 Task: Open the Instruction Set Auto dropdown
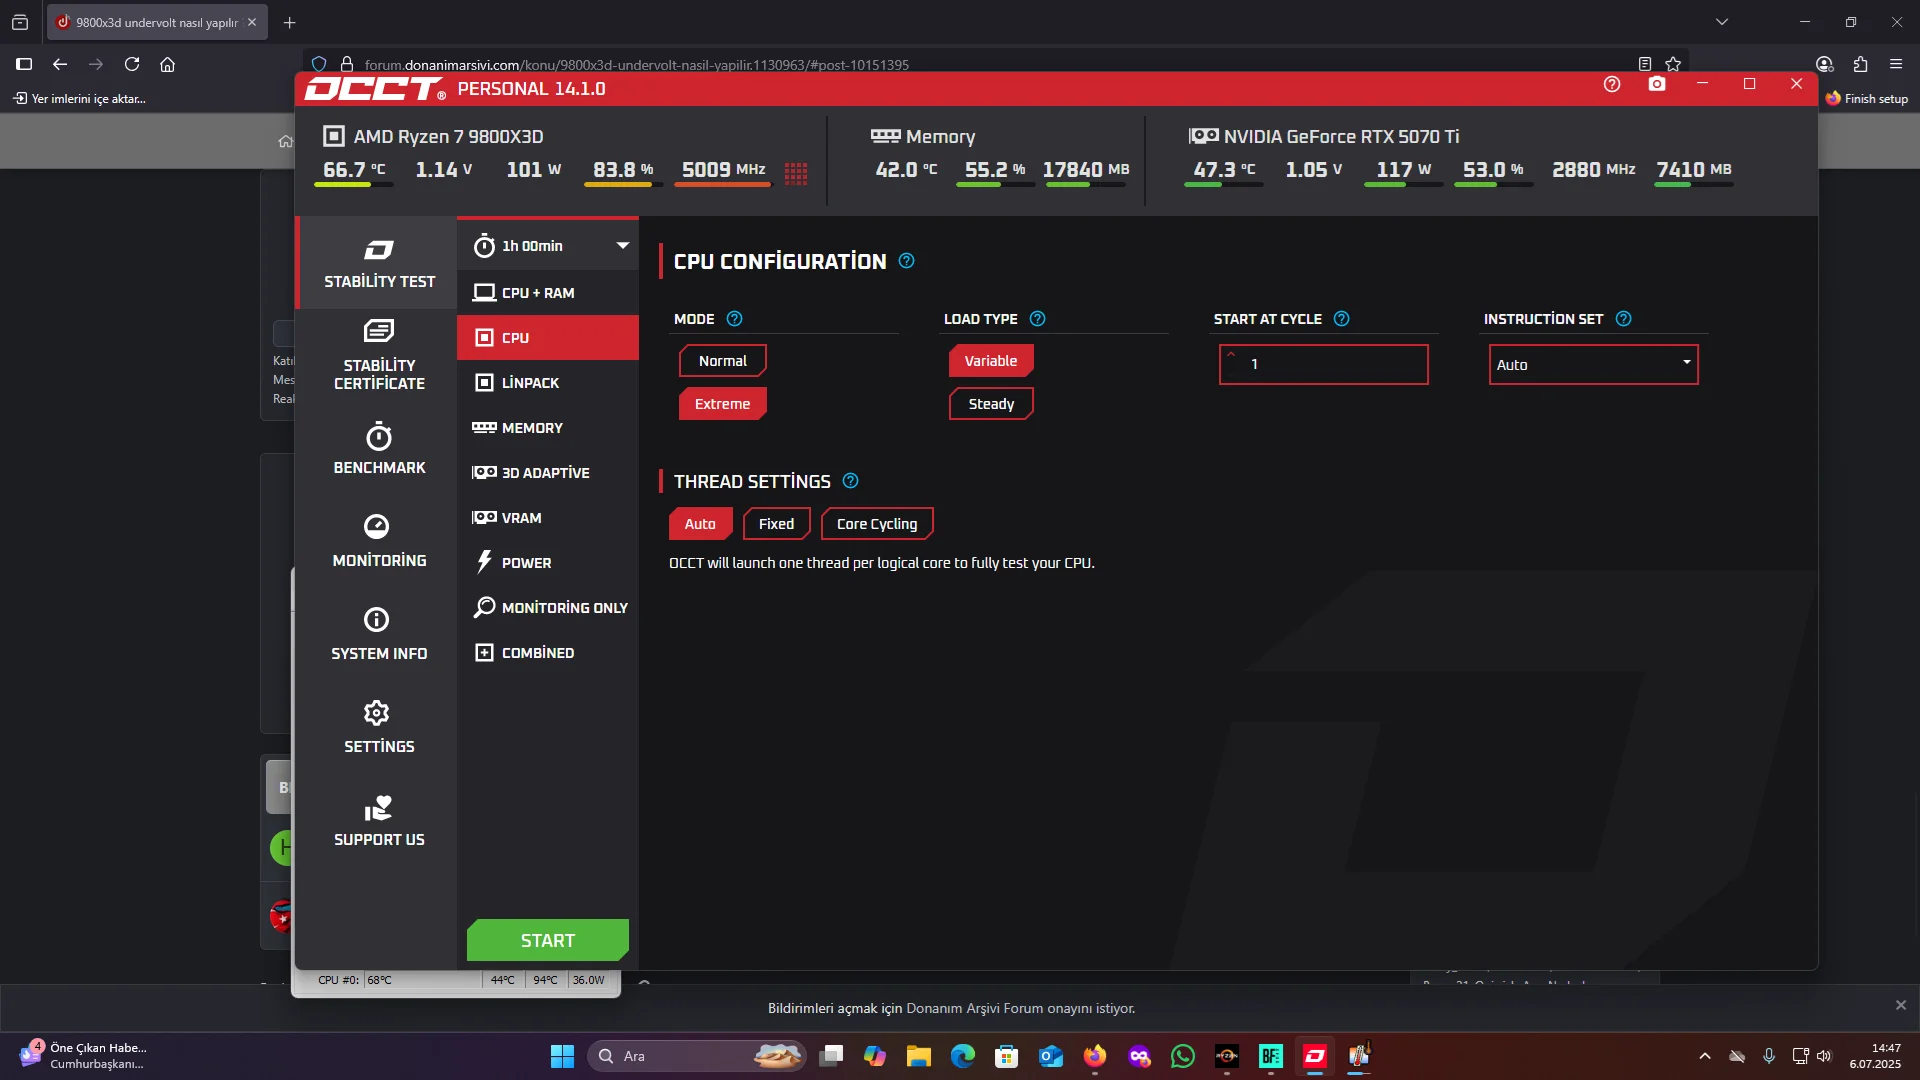pos(1593,365)
